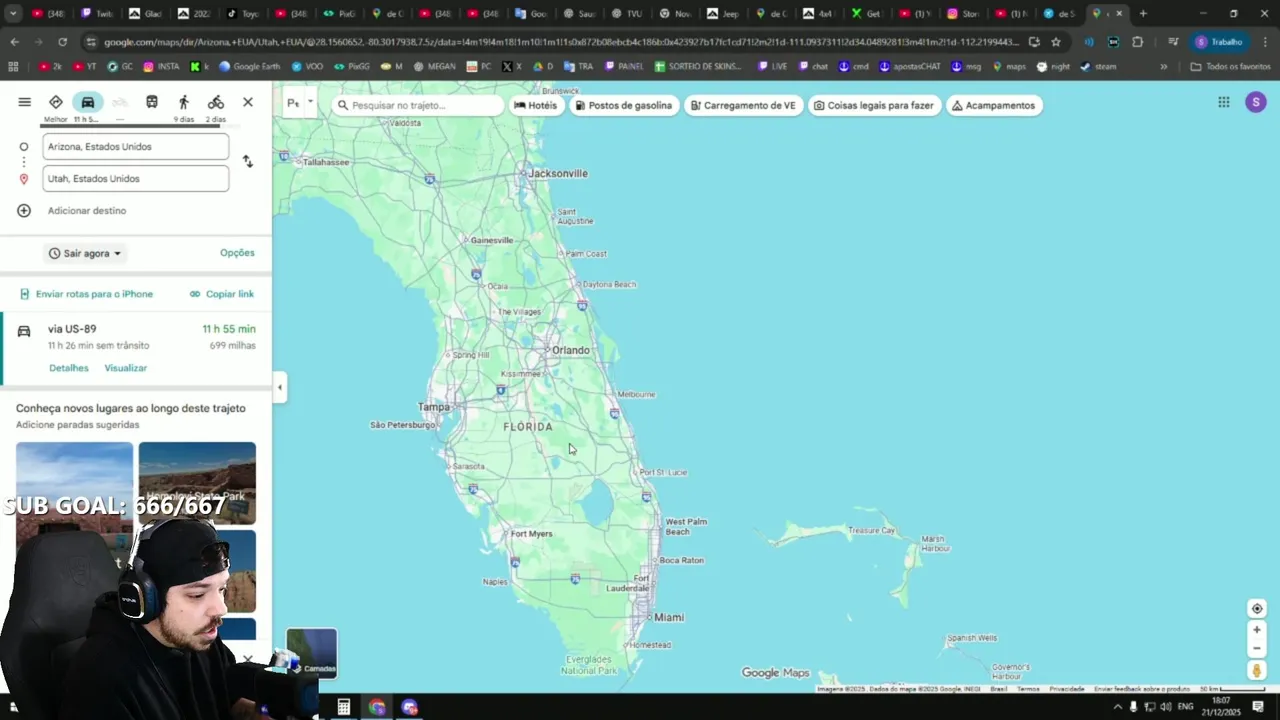Open route Opções
The image size is (1280, 720).
click(x=237, y=253)
